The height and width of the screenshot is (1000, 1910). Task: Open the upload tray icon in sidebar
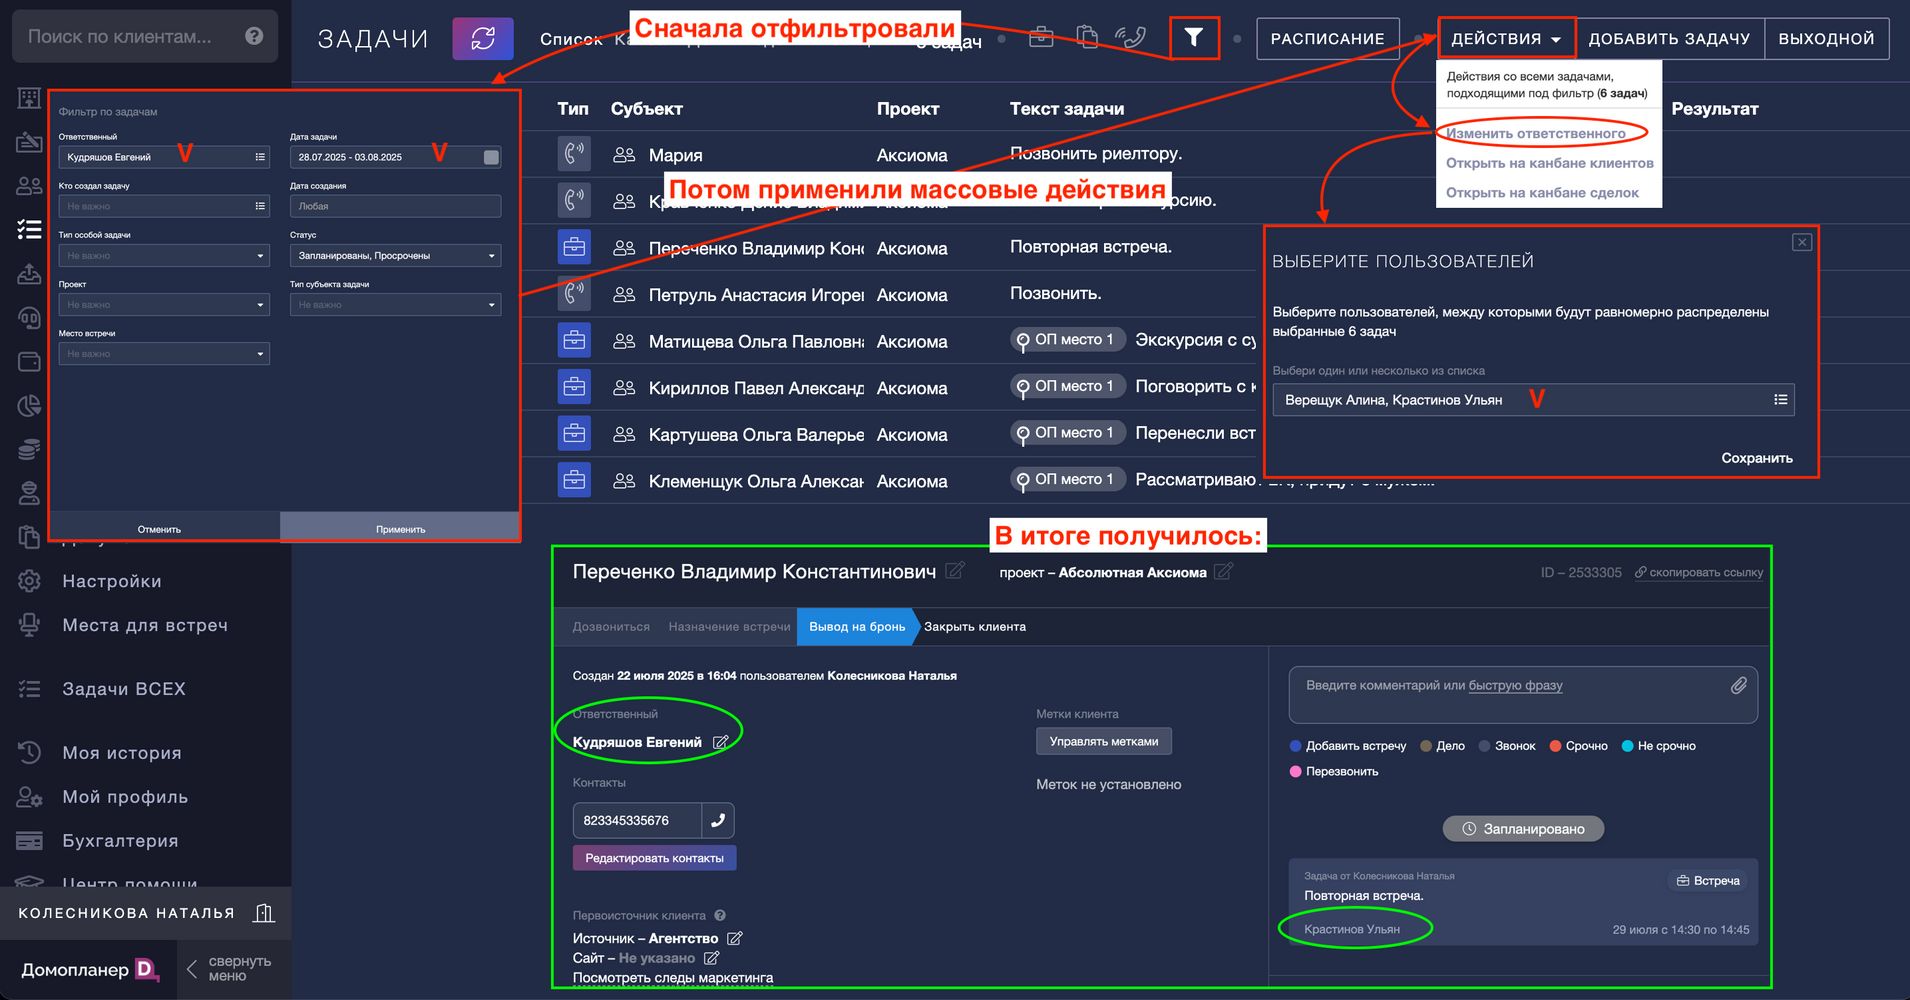(x=29, y=274)
